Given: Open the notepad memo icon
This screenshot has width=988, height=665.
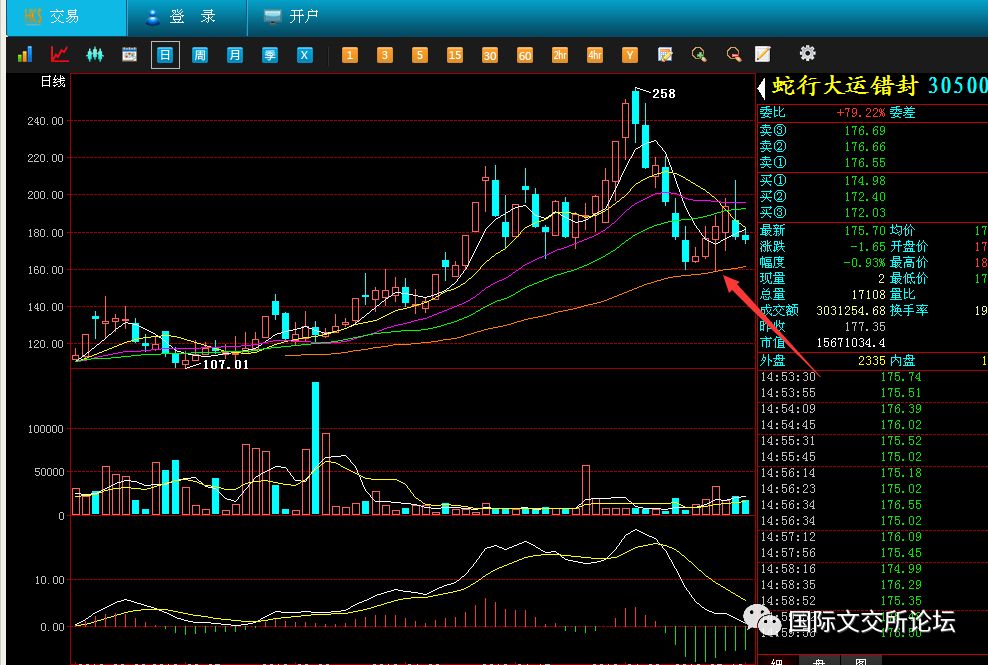Looking at the screenshot, I should pyautogui.click(x=762, y=54).
